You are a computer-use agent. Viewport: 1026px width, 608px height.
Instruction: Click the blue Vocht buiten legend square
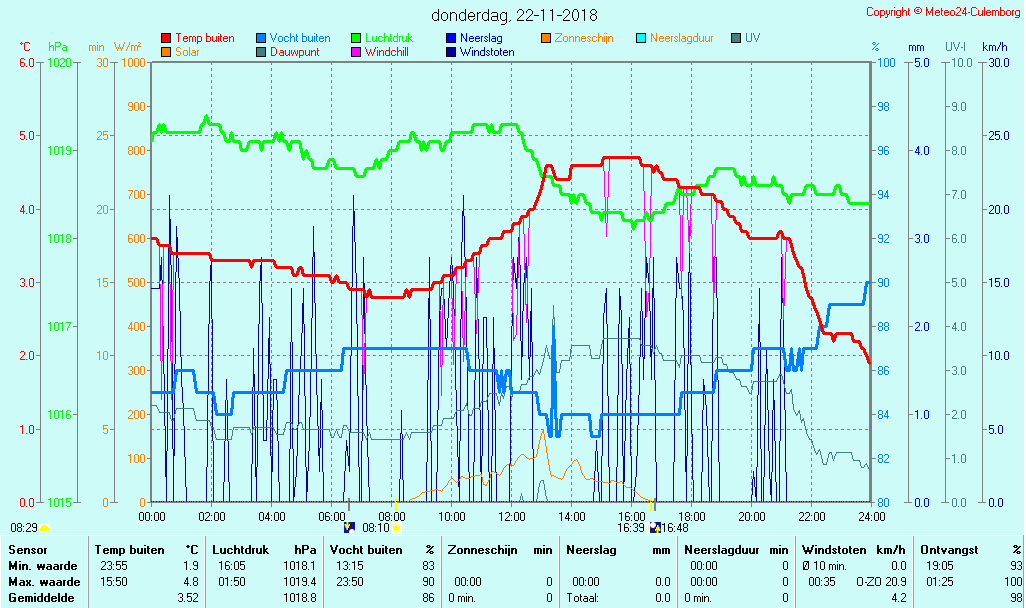click(261, 38)
